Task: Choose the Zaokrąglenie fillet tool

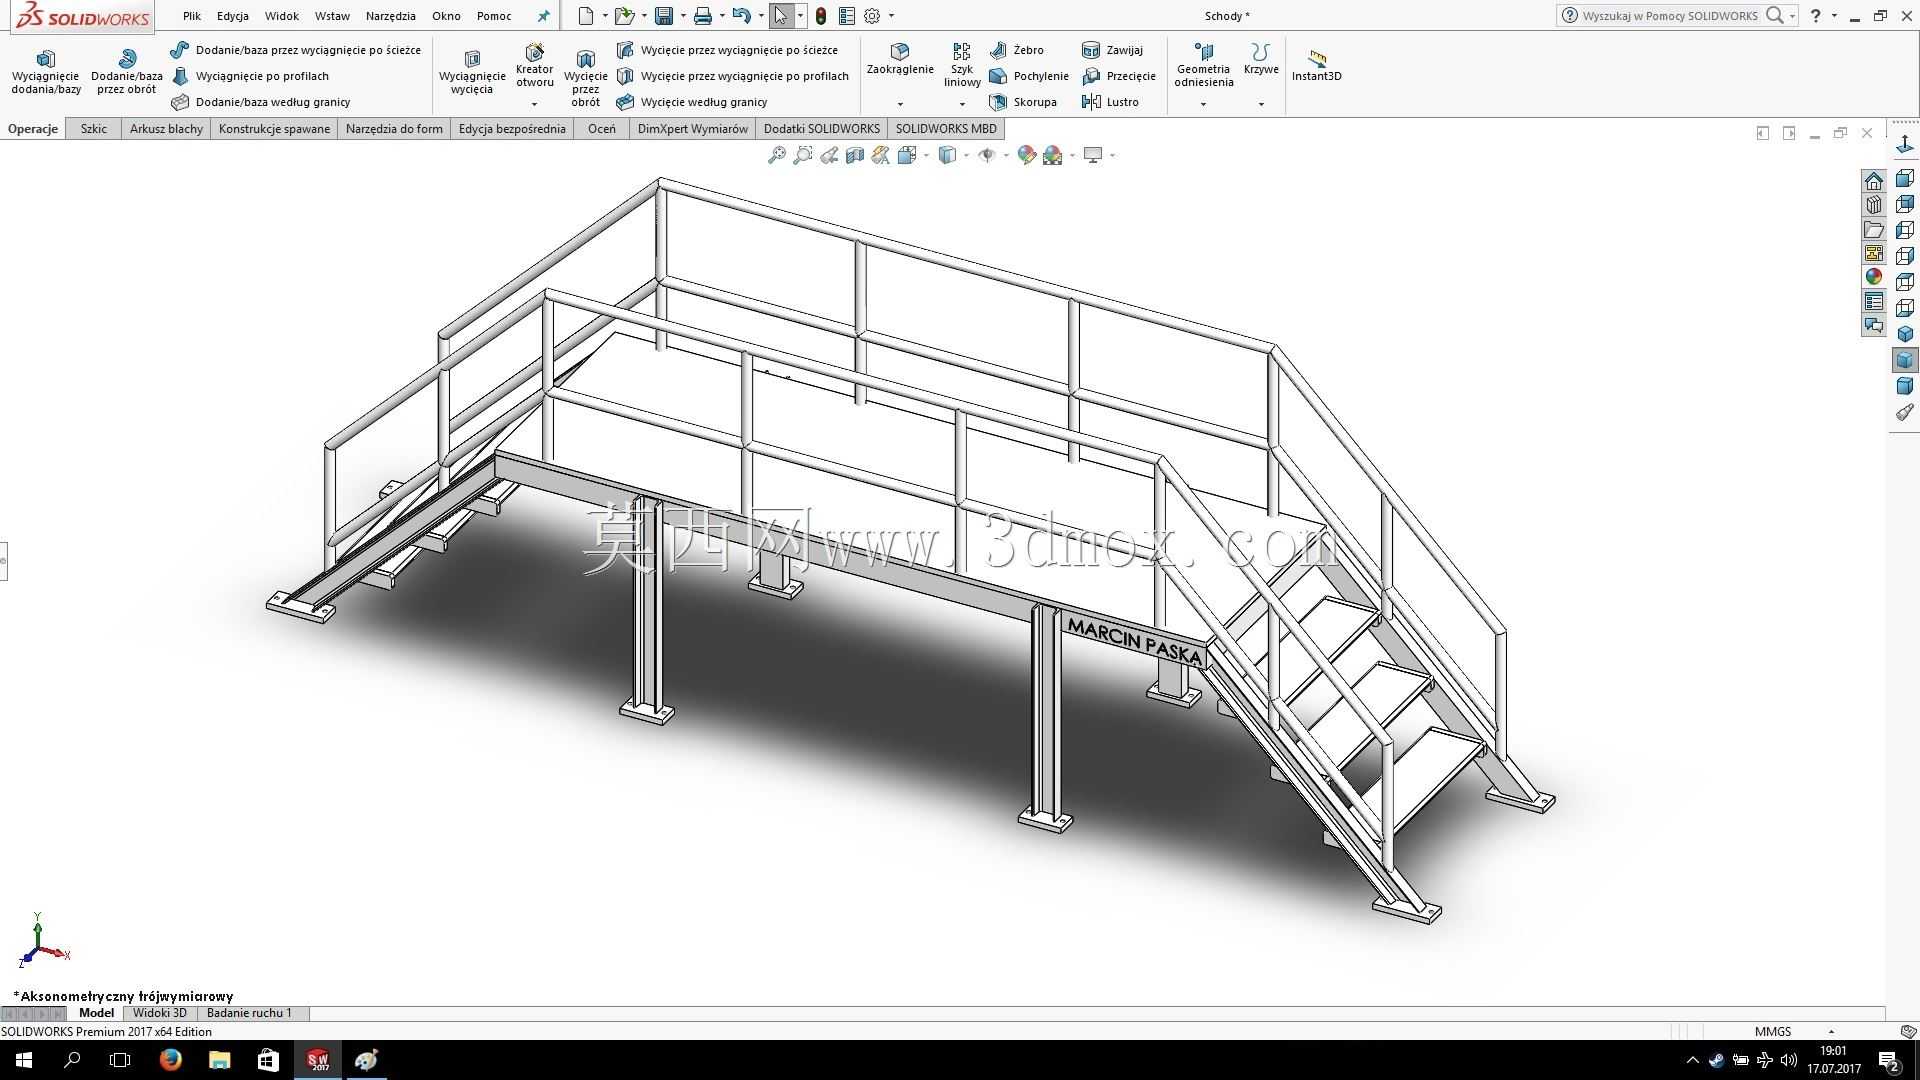Action: point(900,60)
